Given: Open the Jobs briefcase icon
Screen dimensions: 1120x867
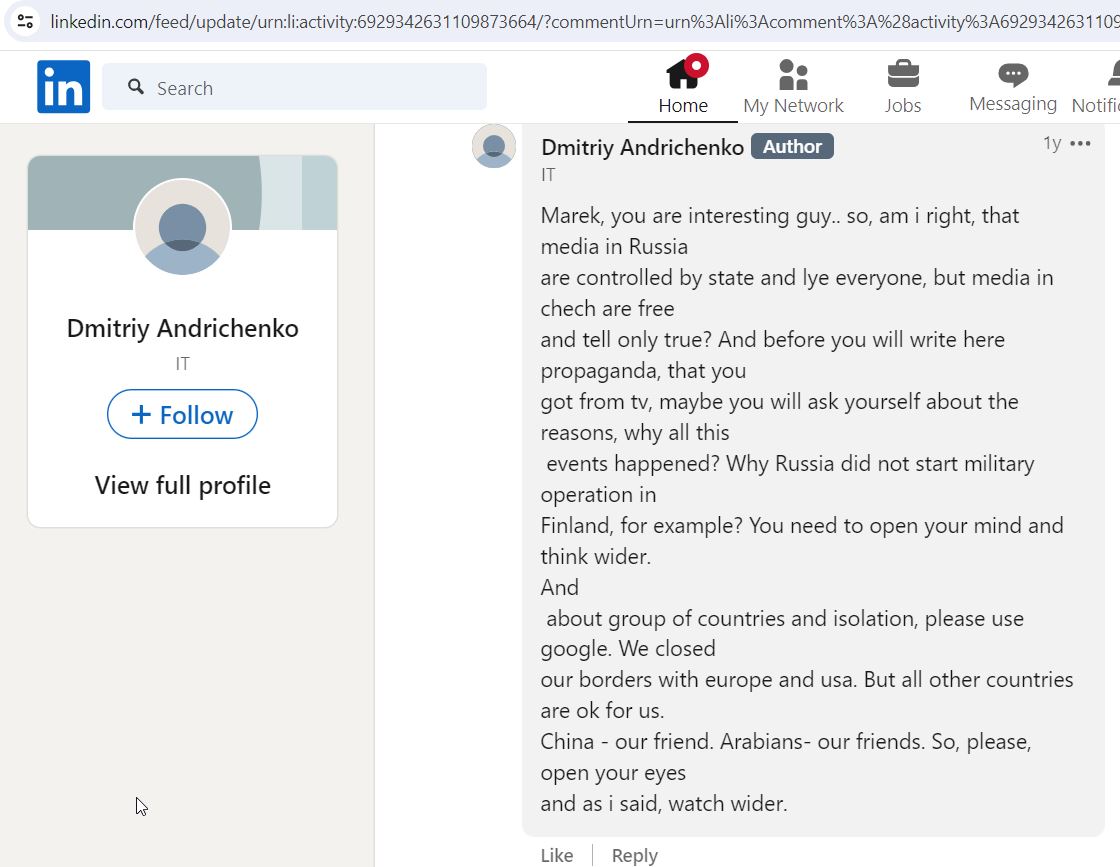Looking at the screenshot, I should [x=903, y=74].
